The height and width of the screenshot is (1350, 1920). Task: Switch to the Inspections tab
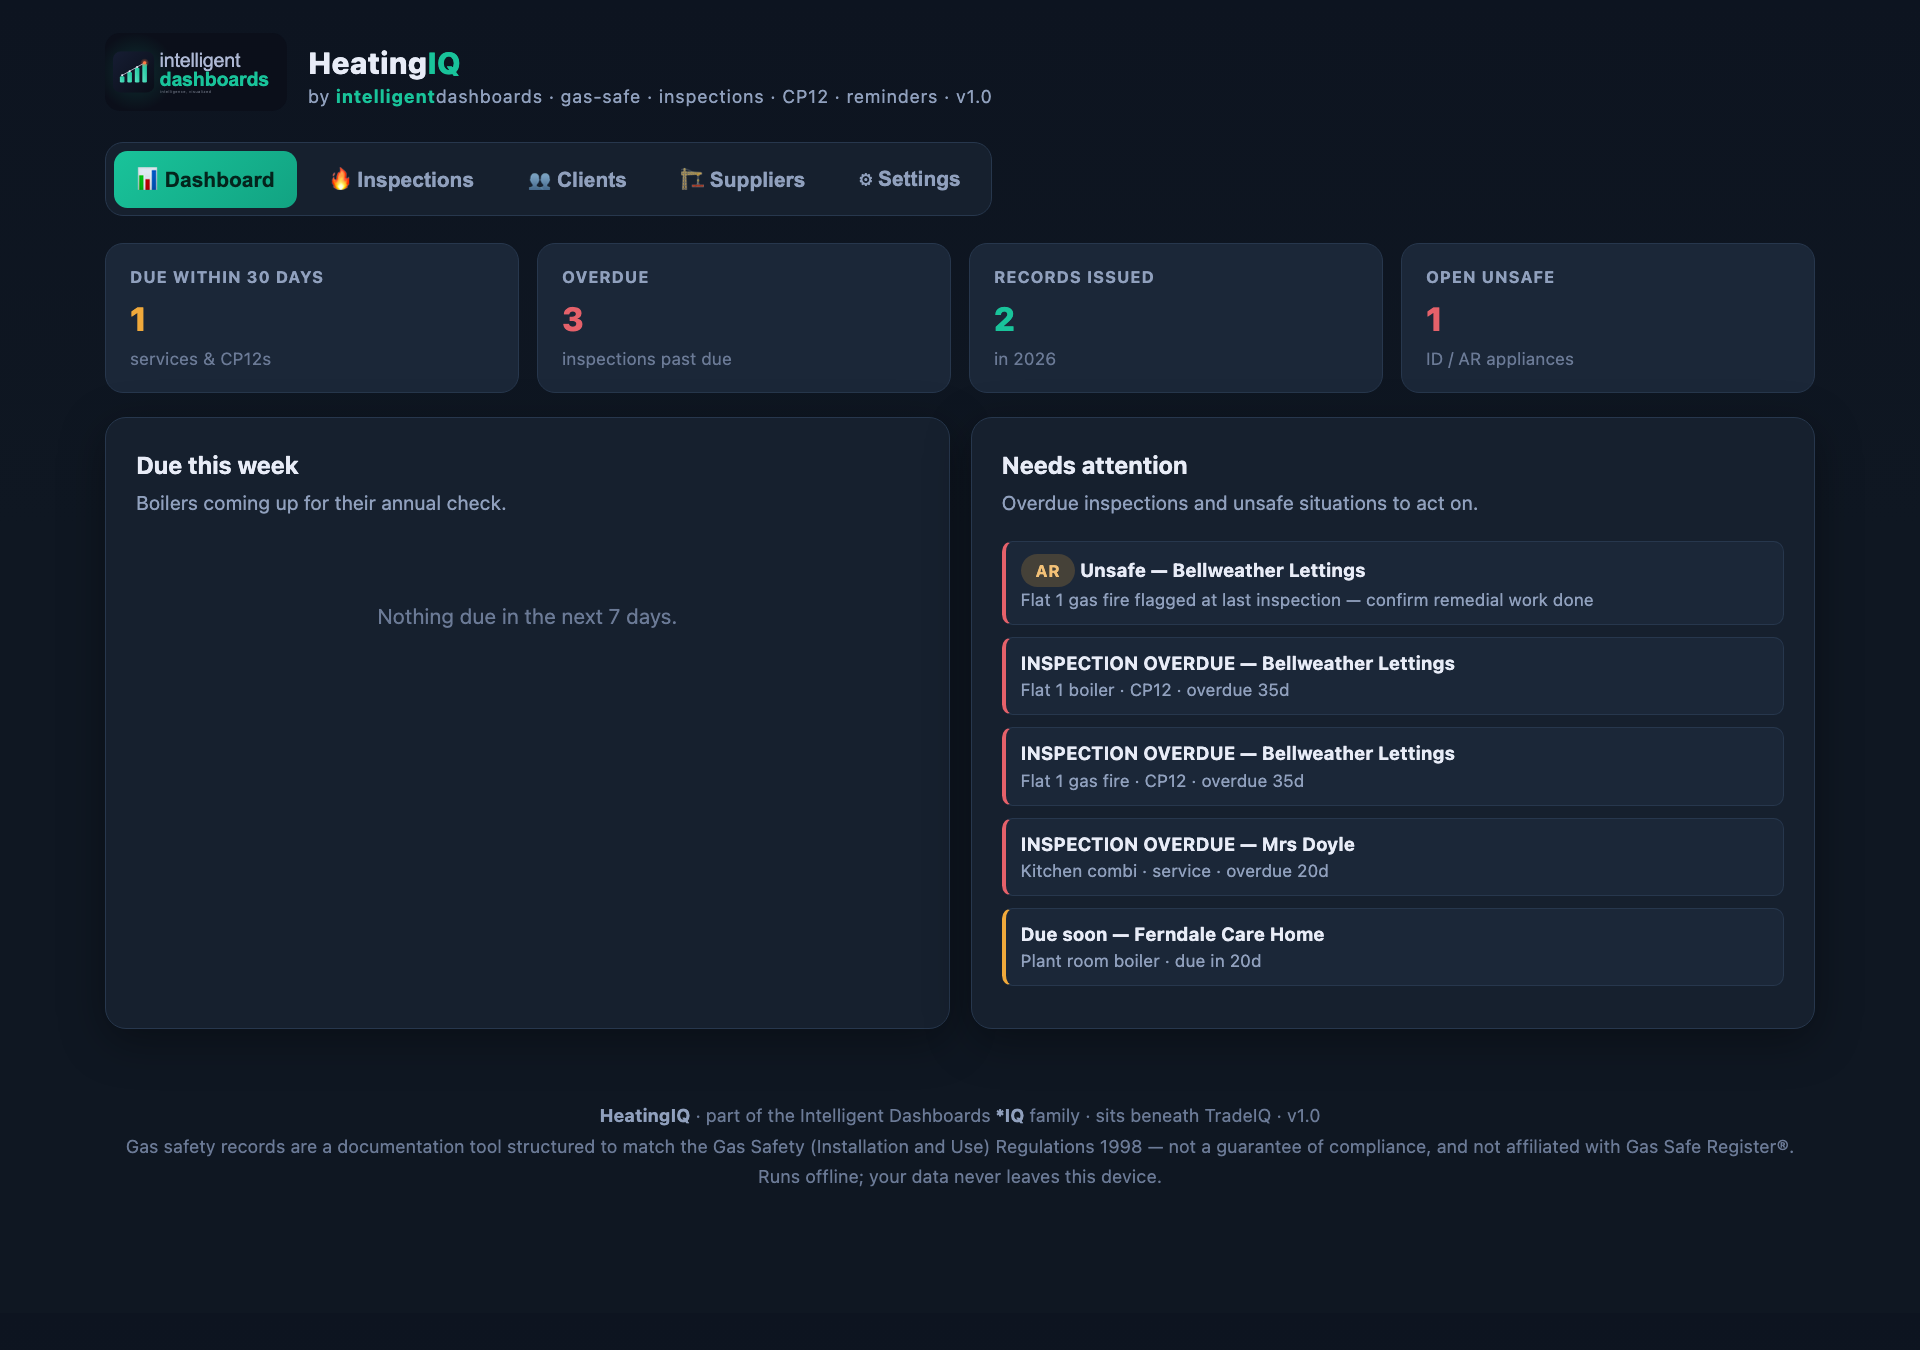click(x=402, y=180)
